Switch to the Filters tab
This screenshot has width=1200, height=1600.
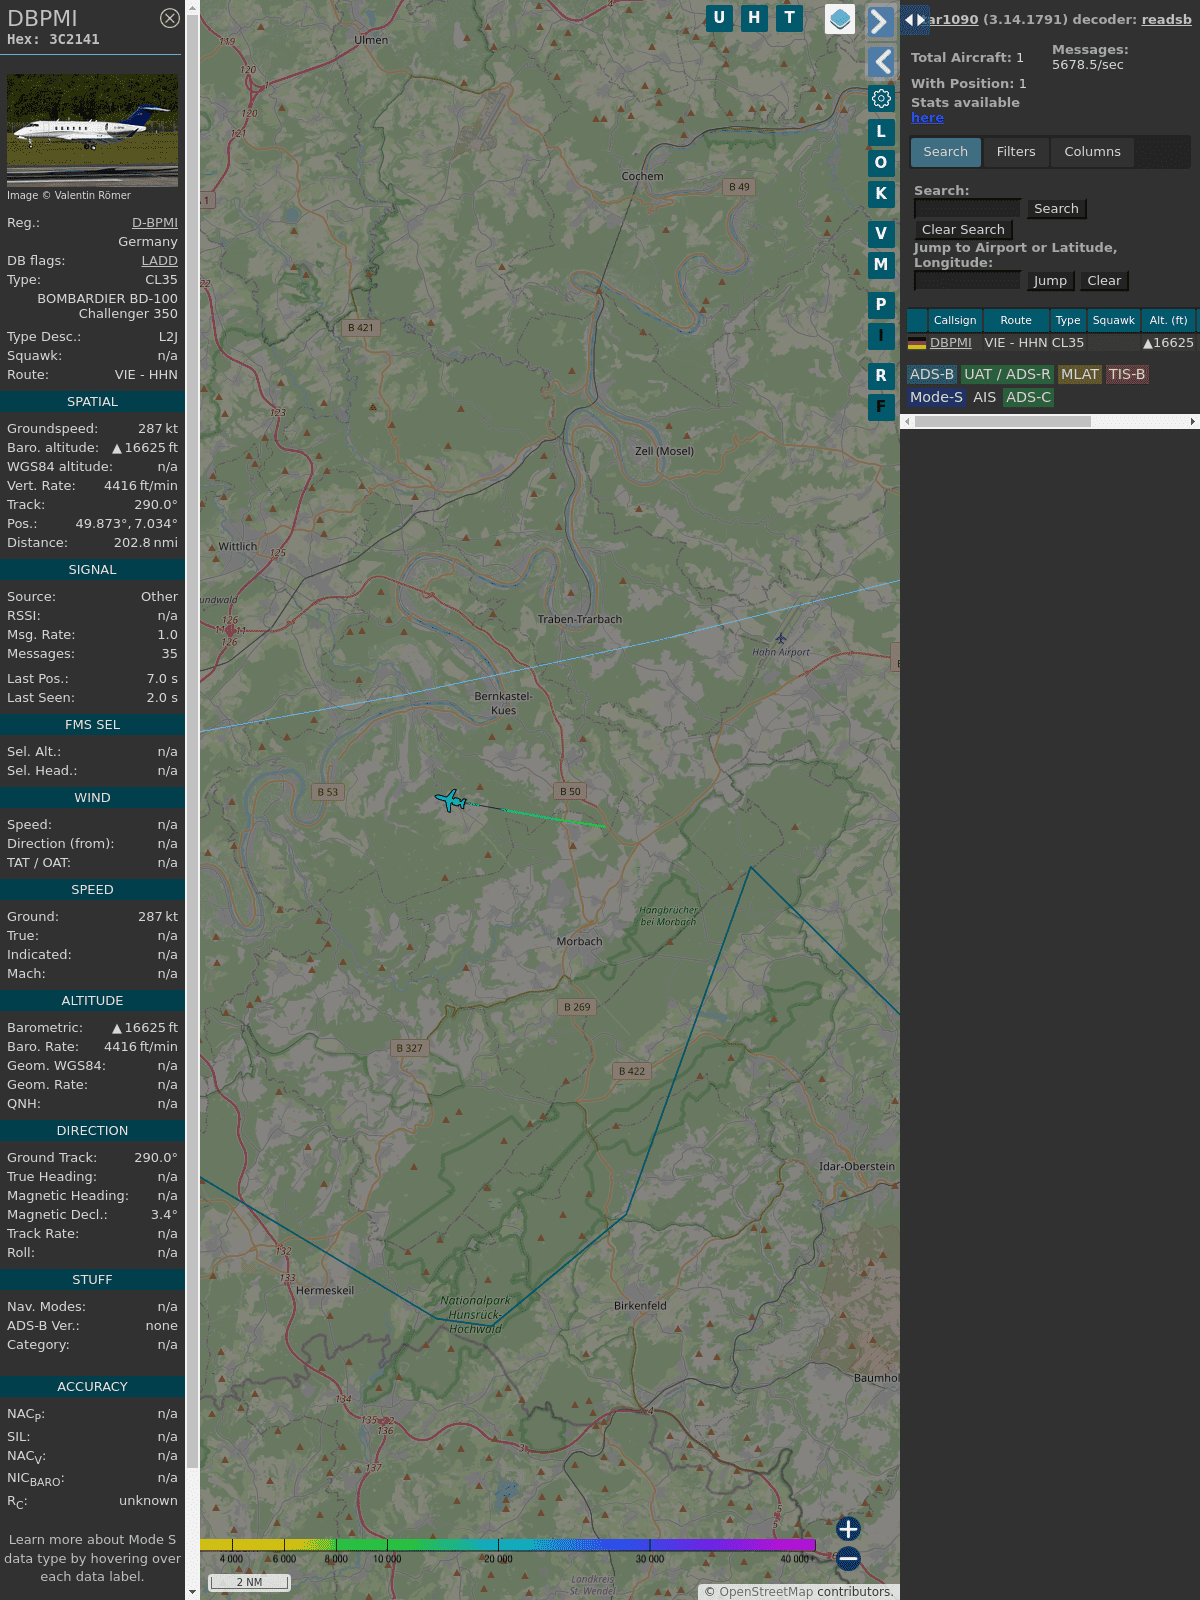pos(1015,152)
